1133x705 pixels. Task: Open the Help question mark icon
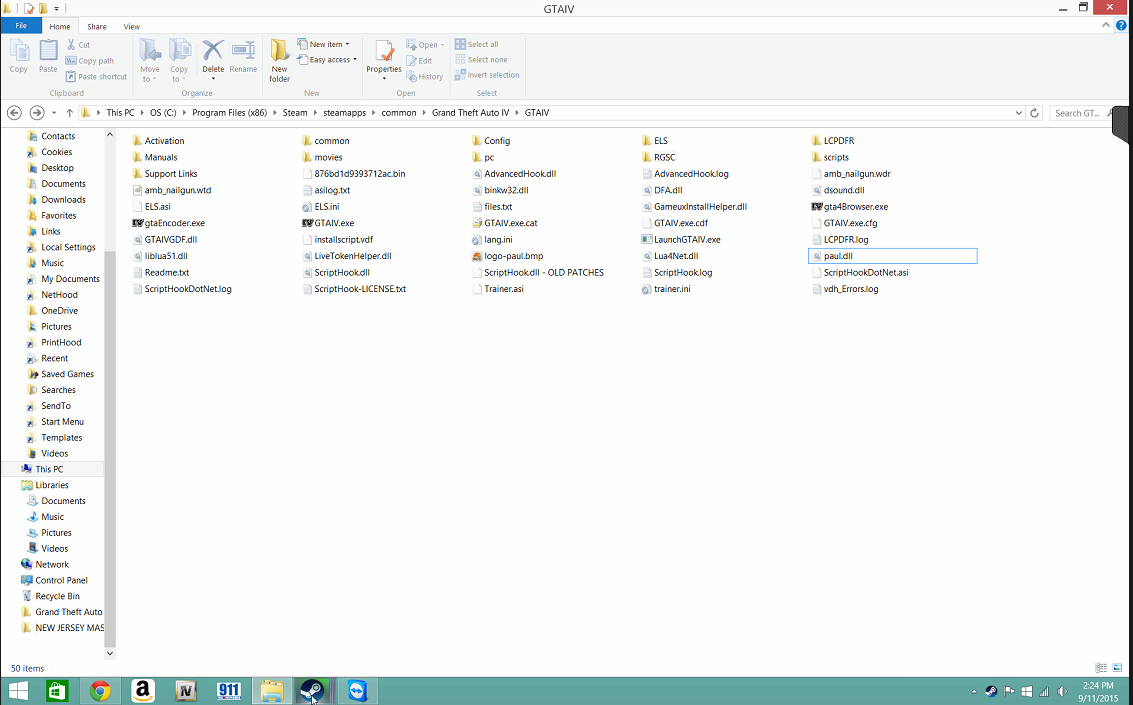1122,26
